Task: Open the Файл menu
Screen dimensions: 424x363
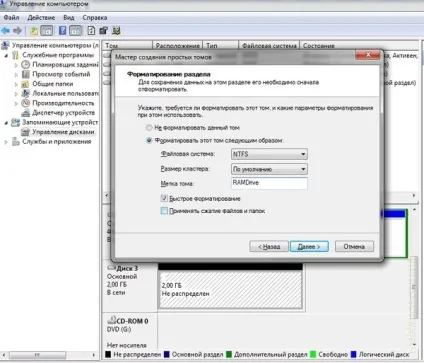Action: [x=11, y=17]
